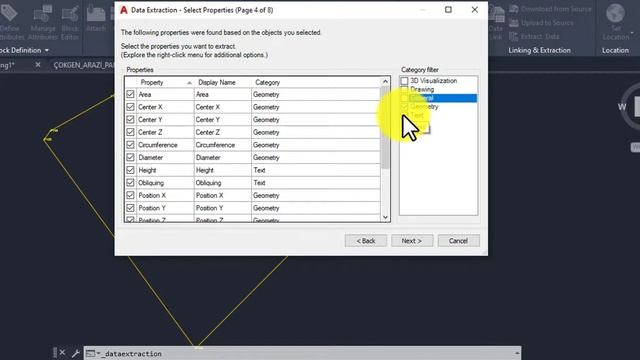Toggle the Drawing category filter checkbox

(404, 89)
